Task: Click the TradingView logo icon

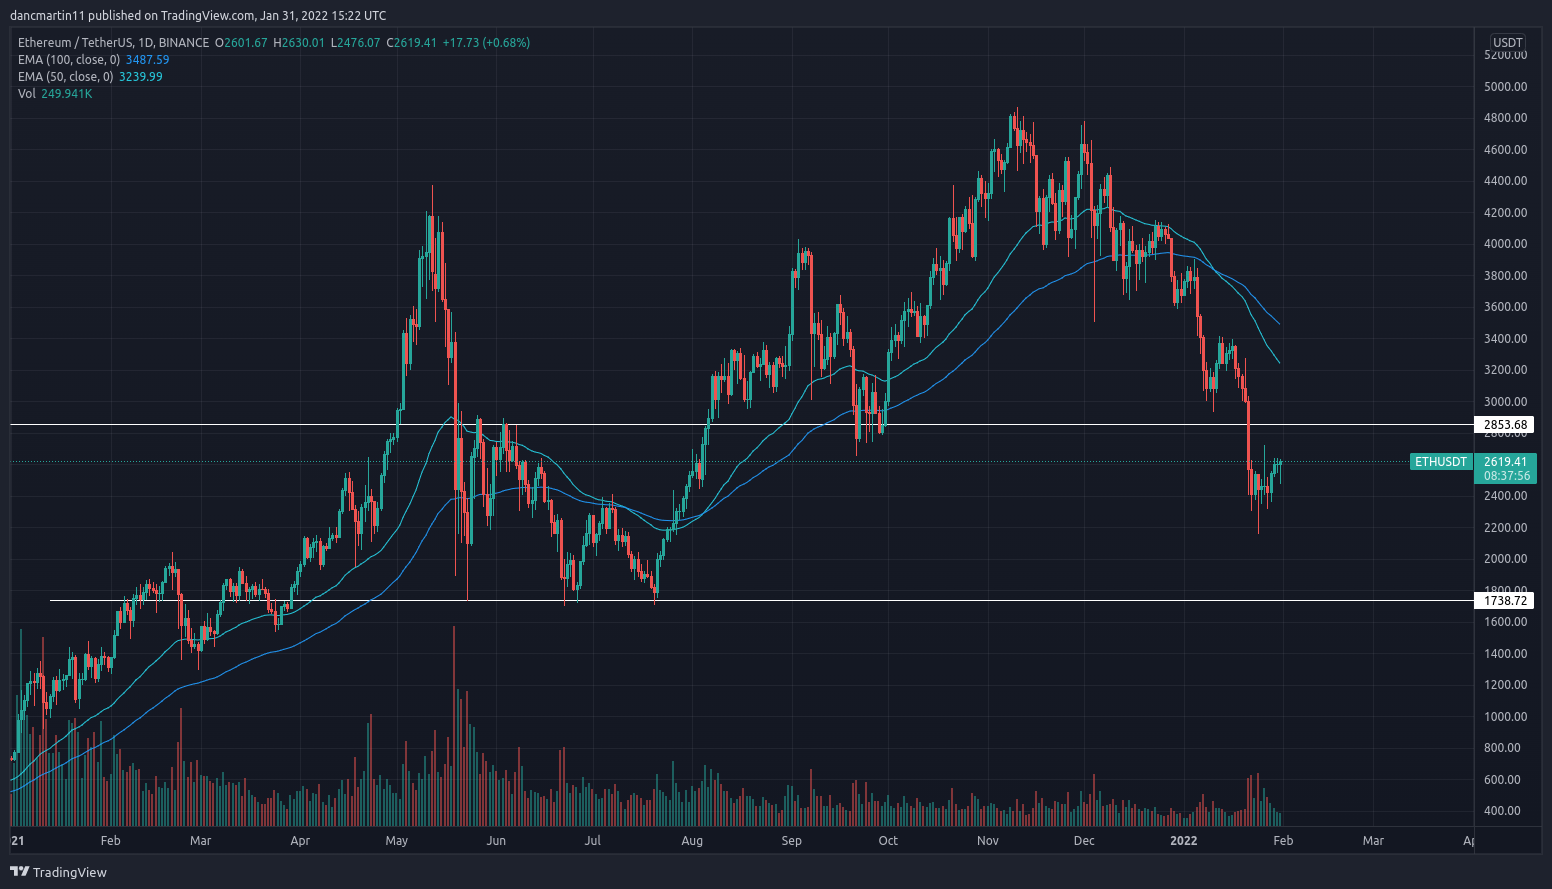Action: pos(19,871)
